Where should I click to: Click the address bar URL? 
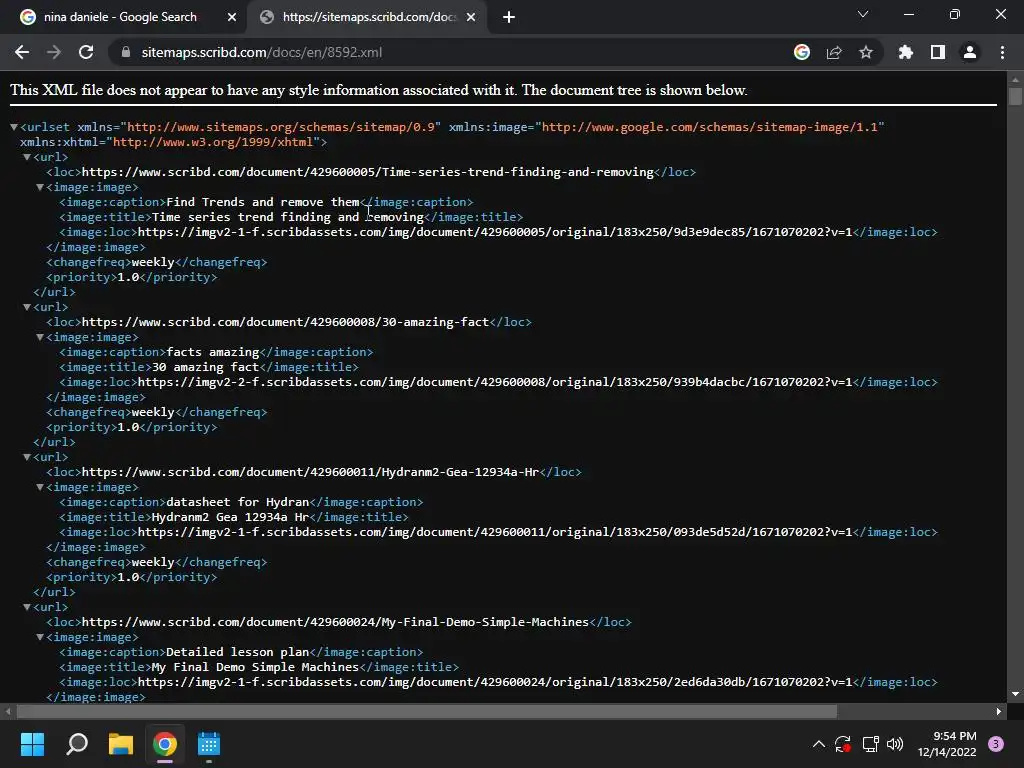(262, 52)
